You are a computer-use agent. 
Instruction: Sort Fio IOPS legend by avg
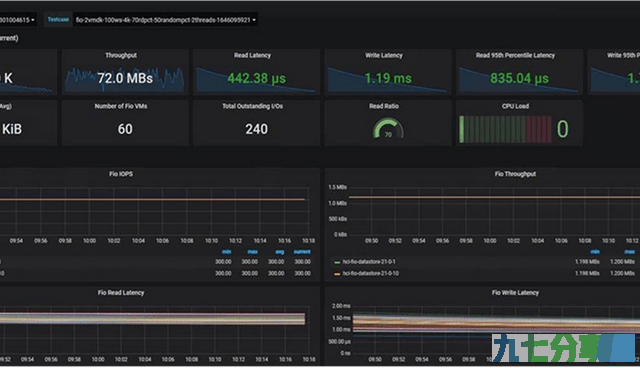279,252
